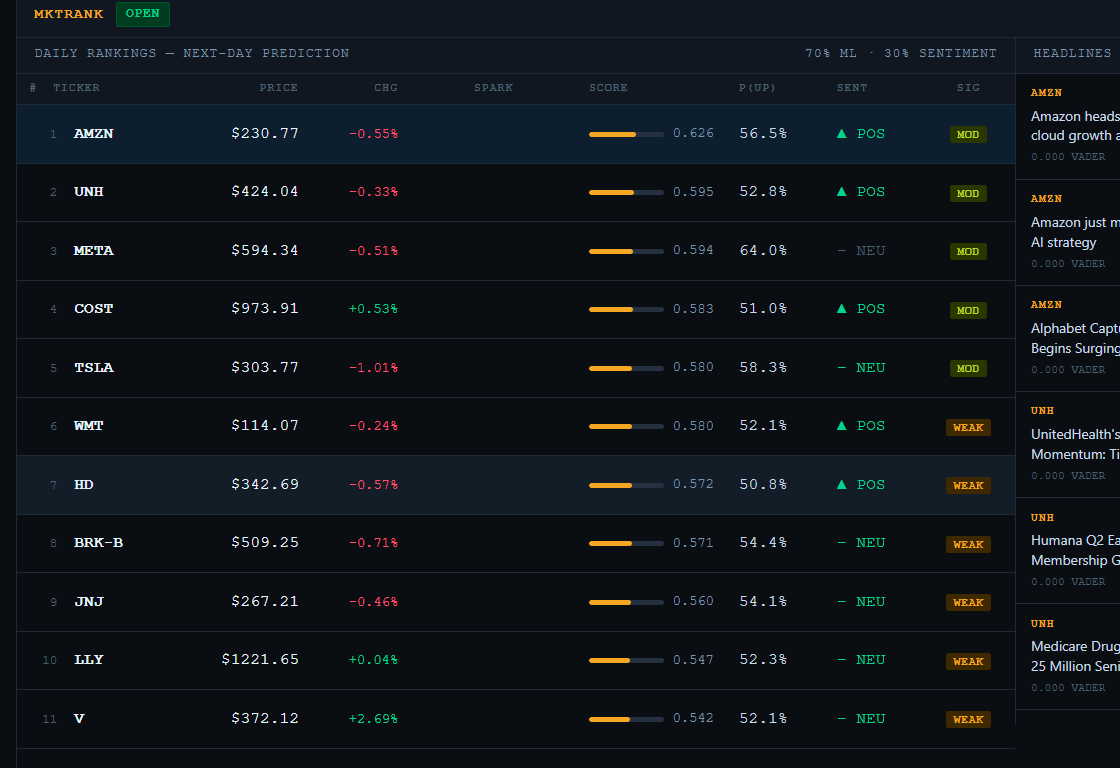
Task: Click the MOD signal badge for META
Action: [968, 251]
